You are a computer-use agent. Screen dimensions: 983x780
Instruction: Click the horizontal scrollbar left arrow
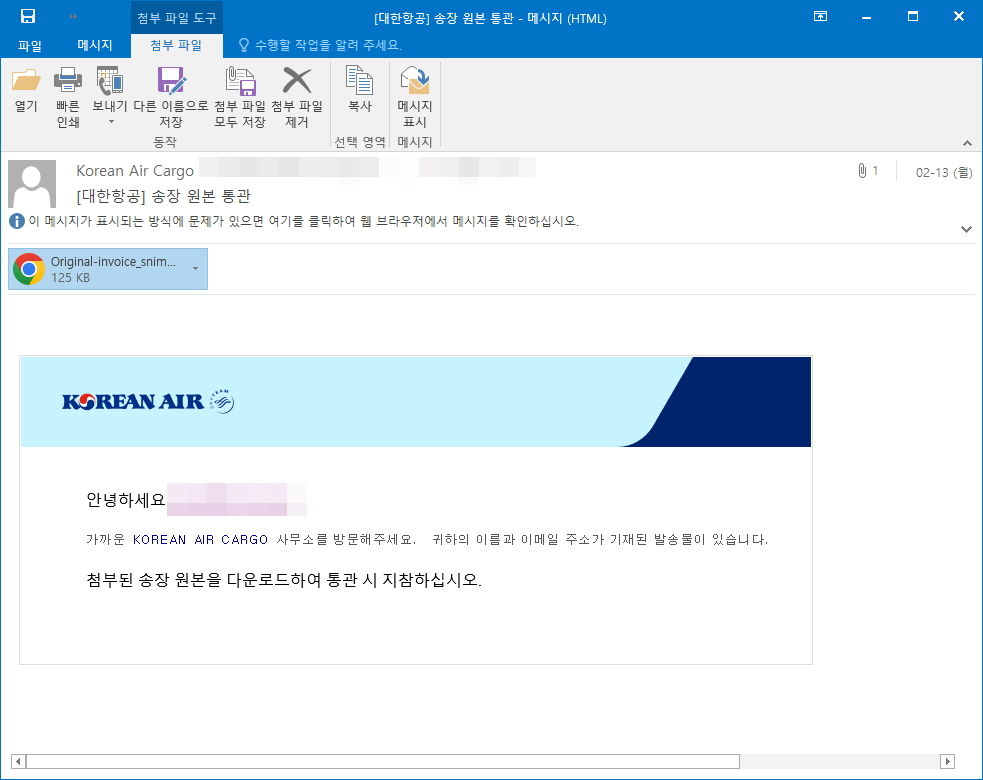[18, 761]
